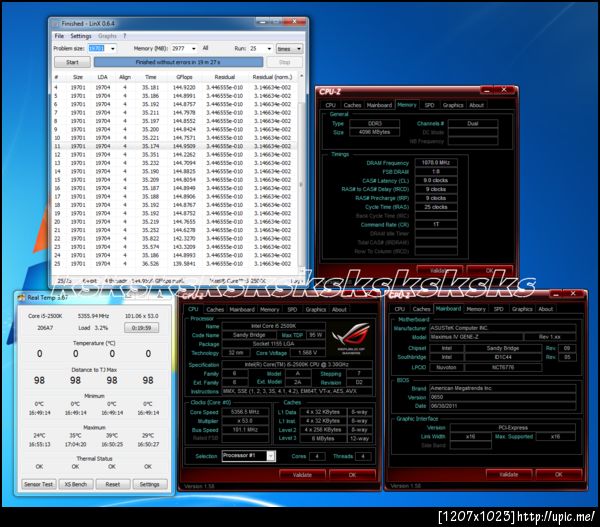Expand the Memory (MiB) dropdown in LinX
The image size is (600, 527).
[194, 49]
